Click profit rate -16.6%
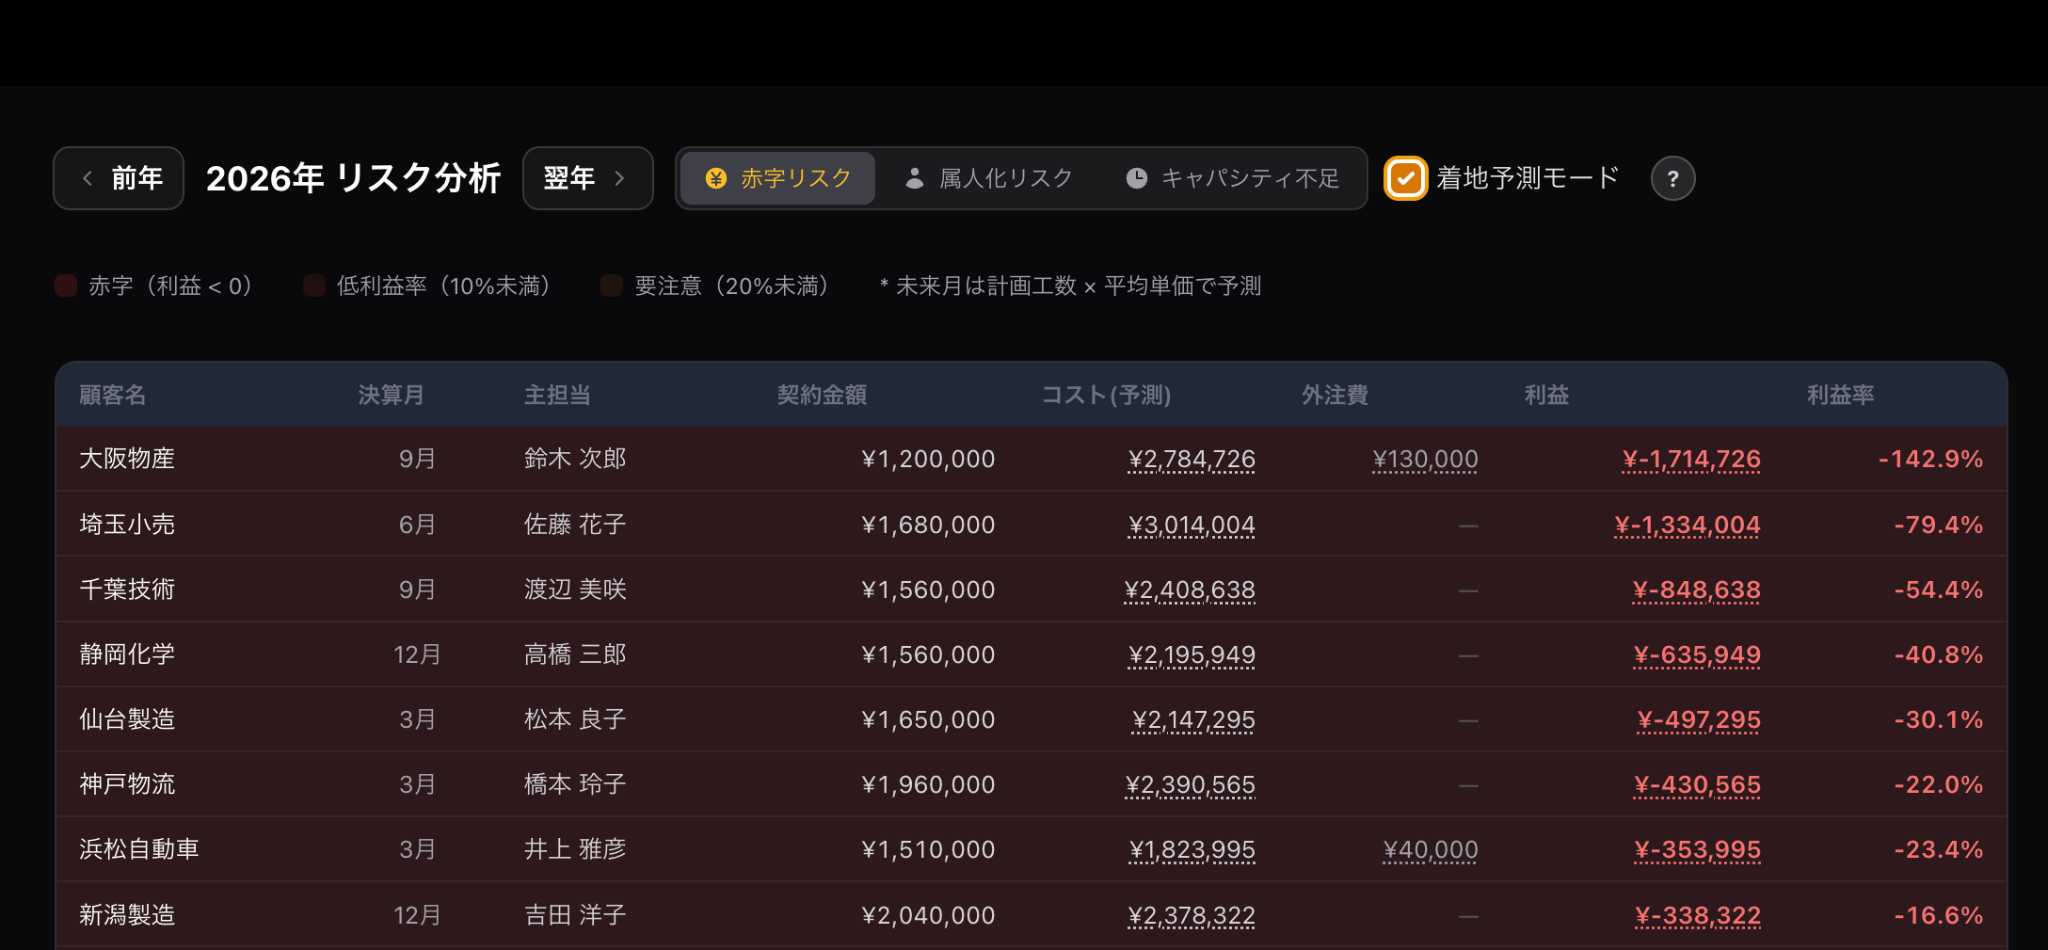Image resolution: width=2048 pixels, height=950 pixels. coord(1938,916)
